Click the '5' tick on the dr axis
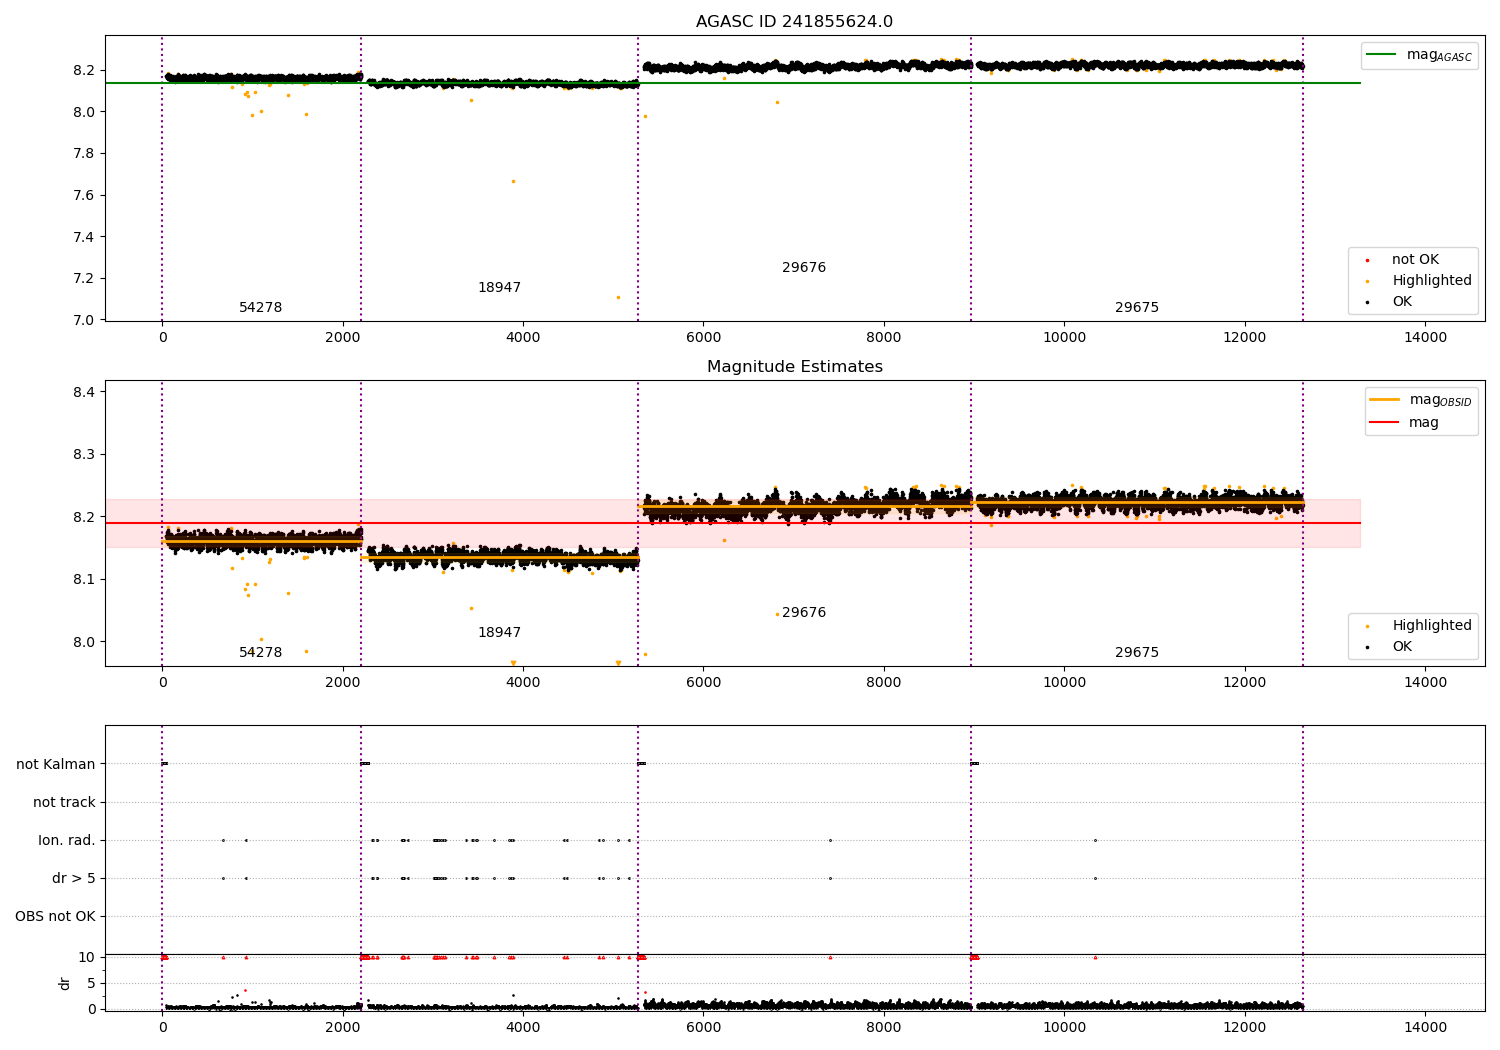1500x1050 pixels. click(91, 984)
